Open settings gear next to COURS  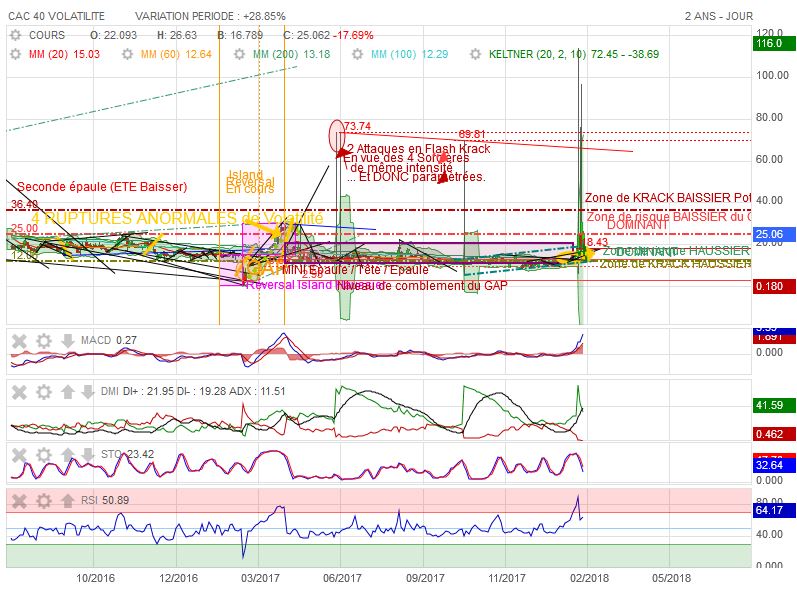pyautogui.click(x=16, y=35)
